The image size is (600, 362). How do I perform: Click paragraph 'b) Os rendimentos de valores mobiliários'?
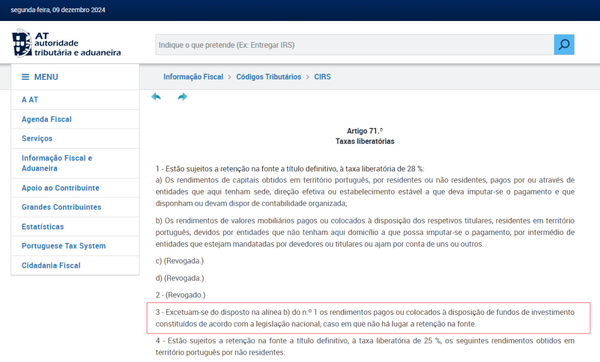[365, 232]
